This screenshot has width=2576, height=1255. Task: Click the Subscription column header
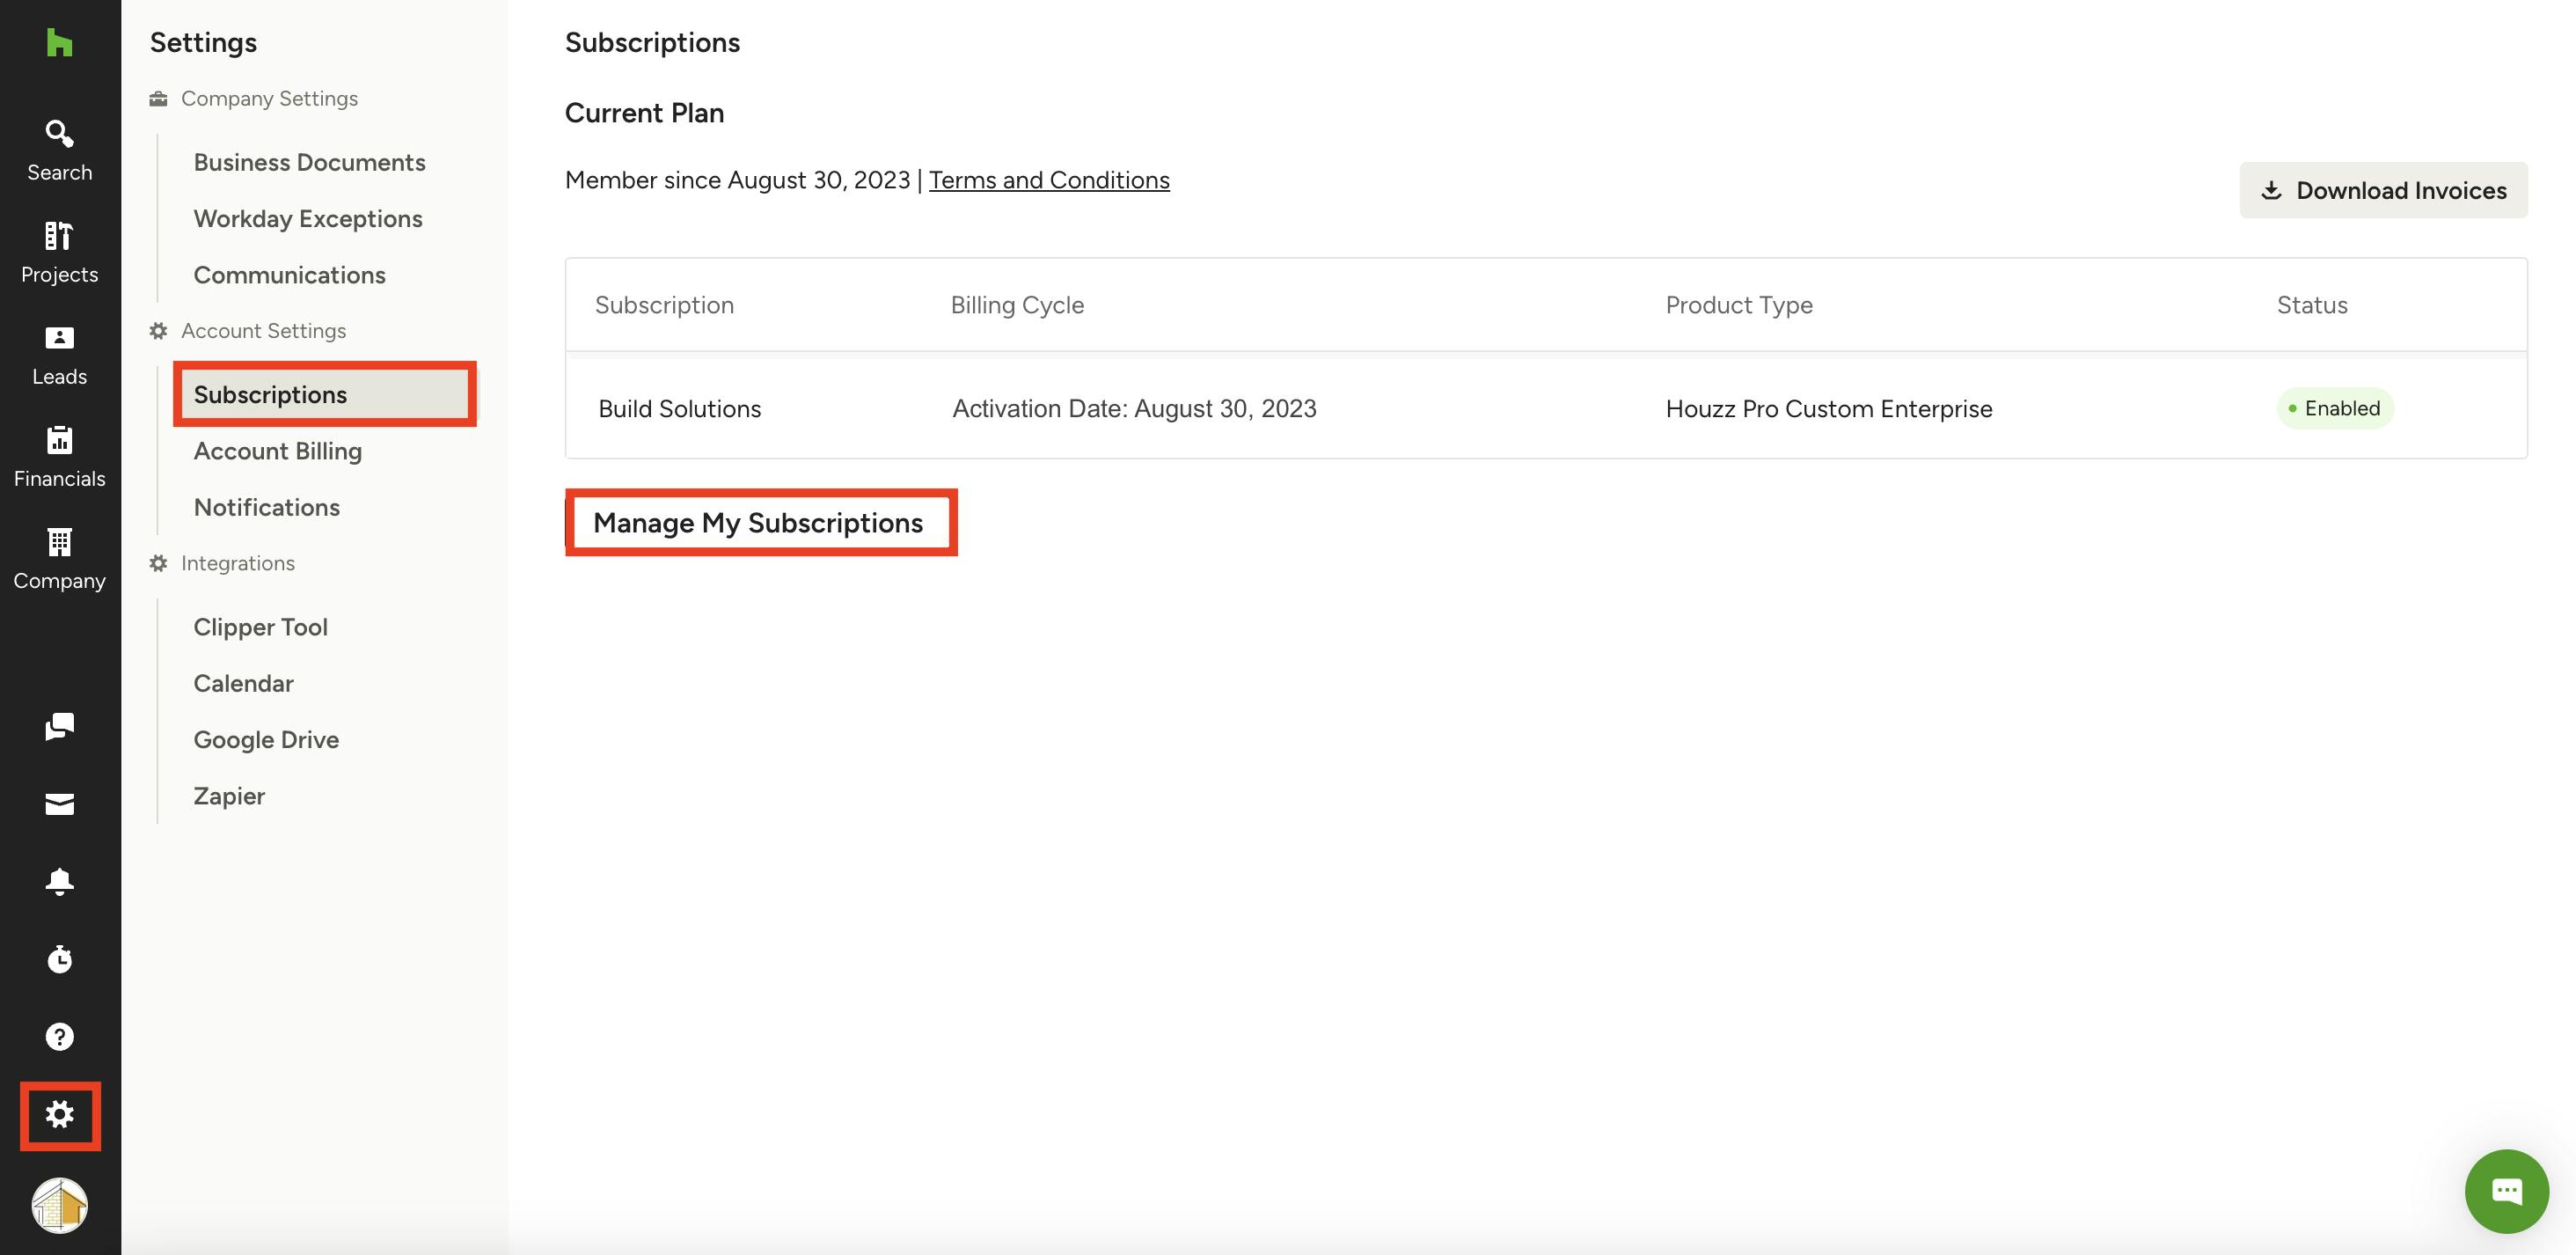tap(664, 305)
